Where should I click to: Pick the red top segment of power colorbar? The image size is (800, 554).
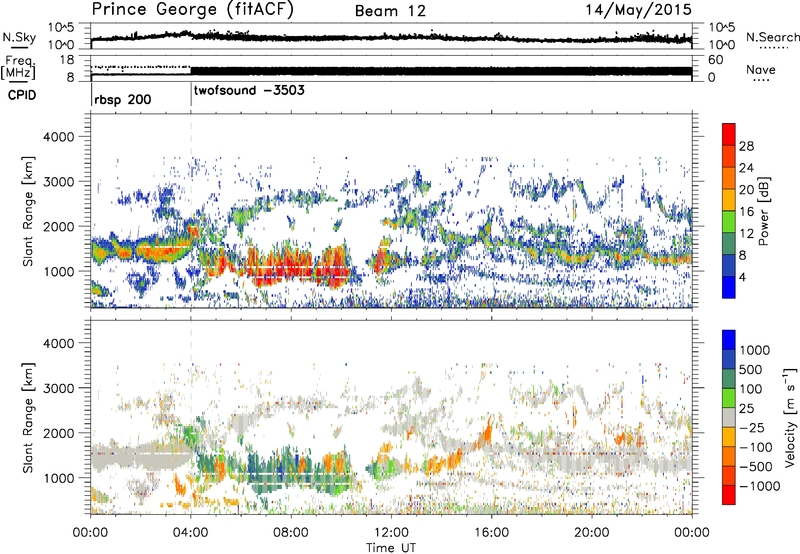point(729,134)
